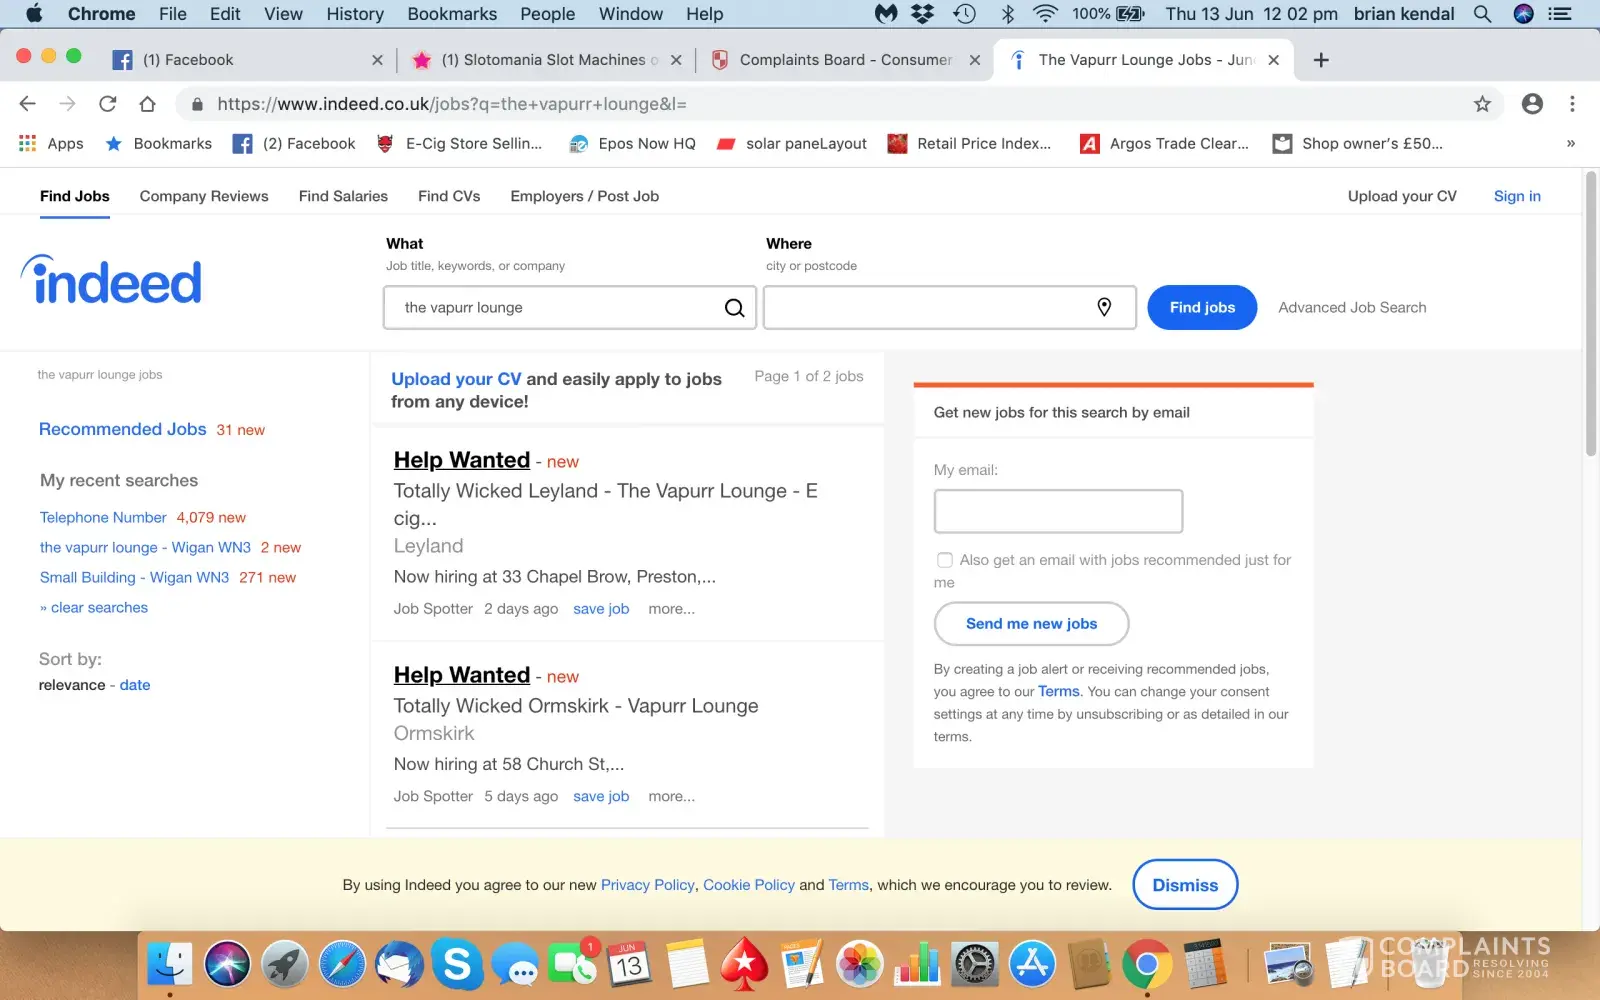
Task: Bookmark this page with the star icon
Action: coord(1482,104)
